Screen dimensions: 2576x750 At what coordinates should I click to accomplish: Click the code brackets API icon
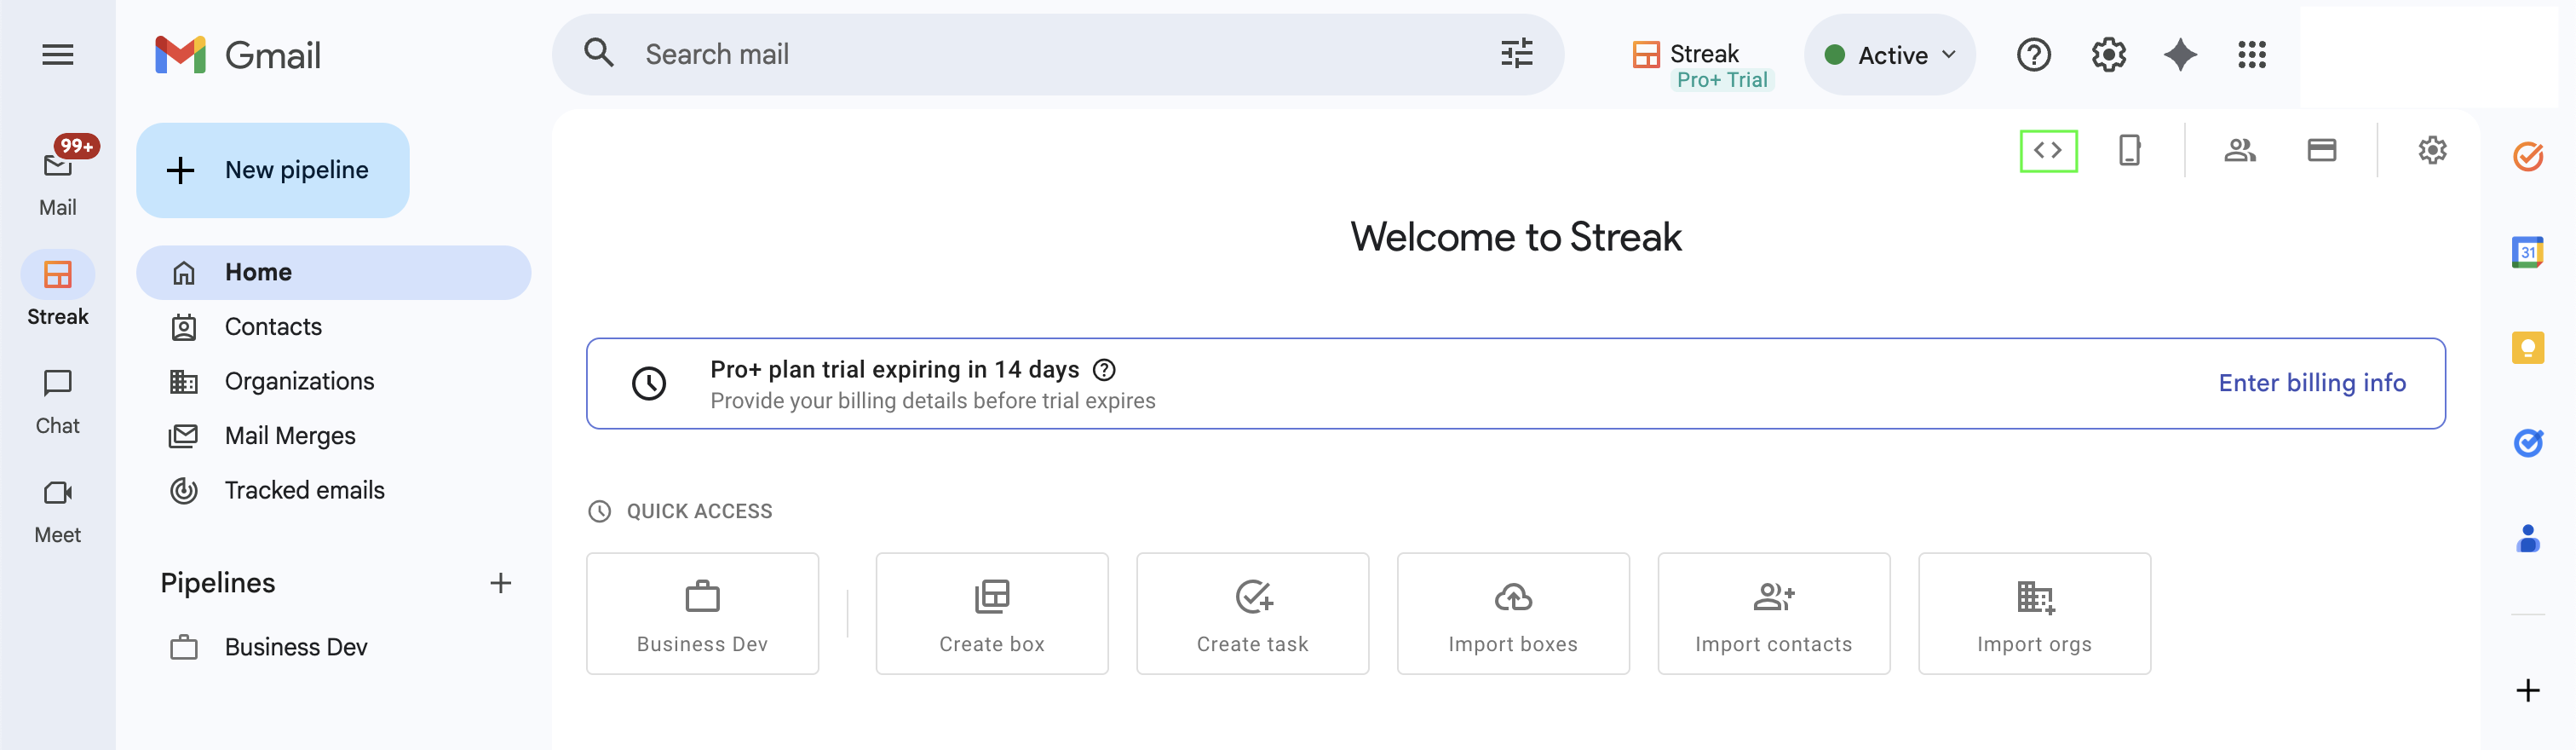2048,151
